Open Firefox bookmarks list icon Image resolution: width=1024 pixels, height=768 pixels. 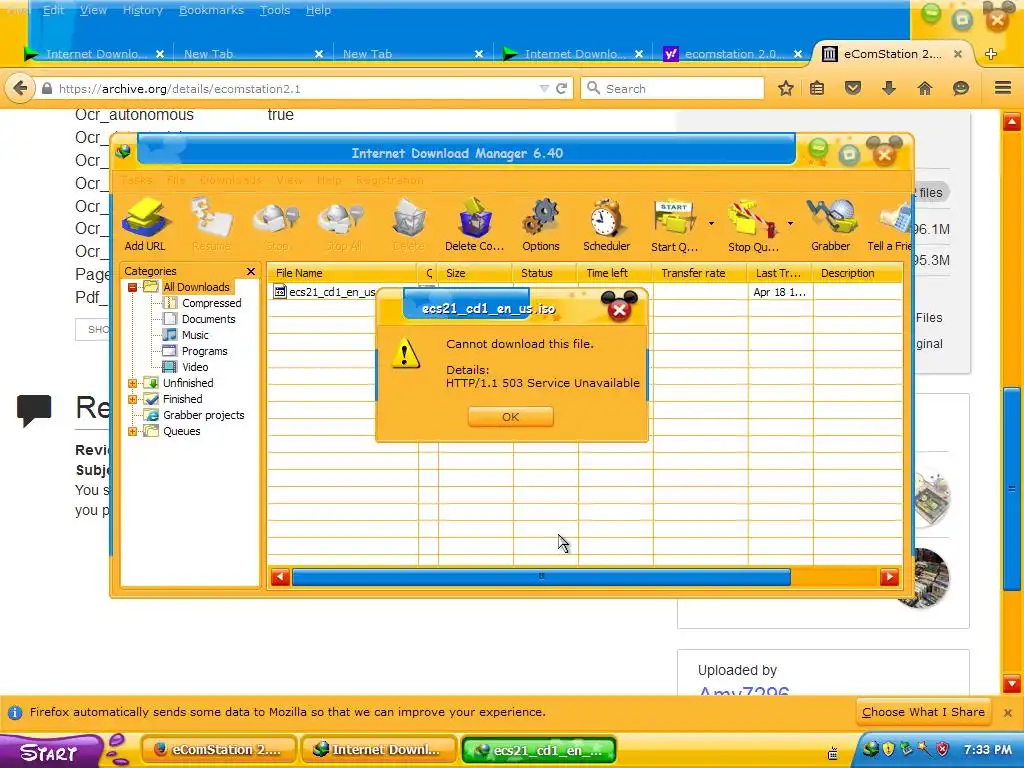pos(817,88)
